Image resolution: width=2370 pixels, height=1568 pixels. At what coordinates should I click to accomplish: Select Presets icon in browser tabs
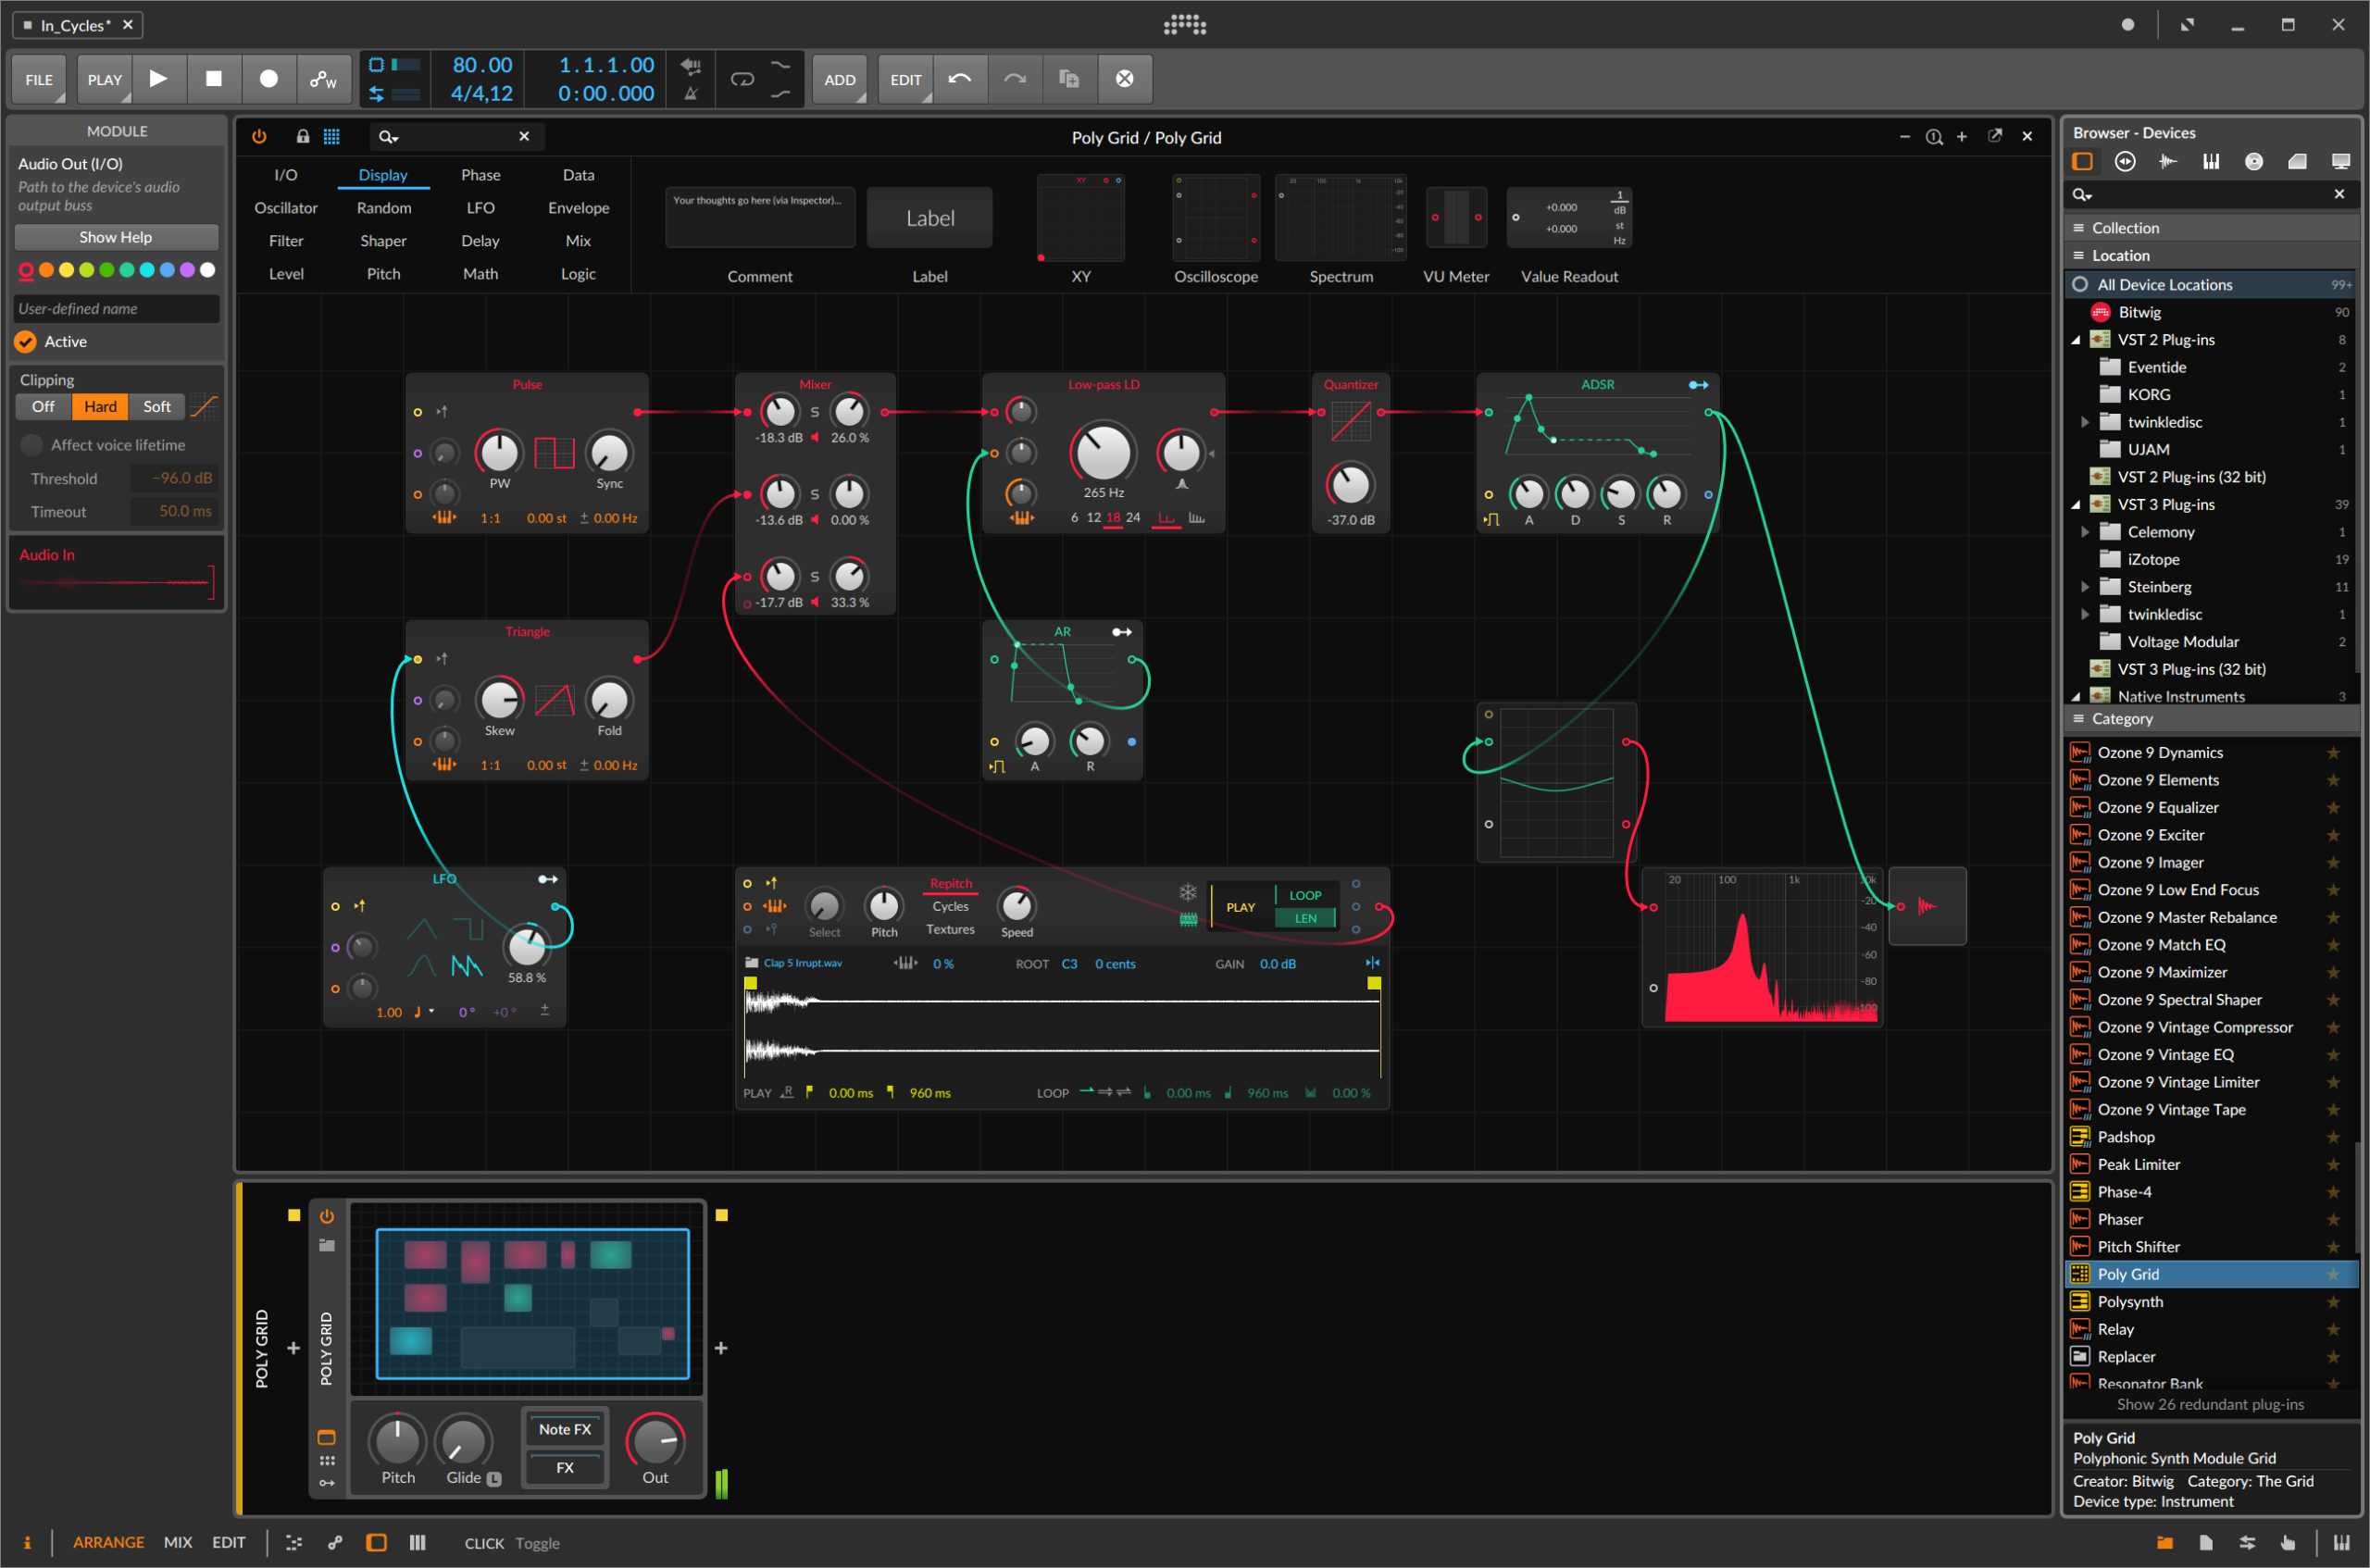coord(2125,161)
